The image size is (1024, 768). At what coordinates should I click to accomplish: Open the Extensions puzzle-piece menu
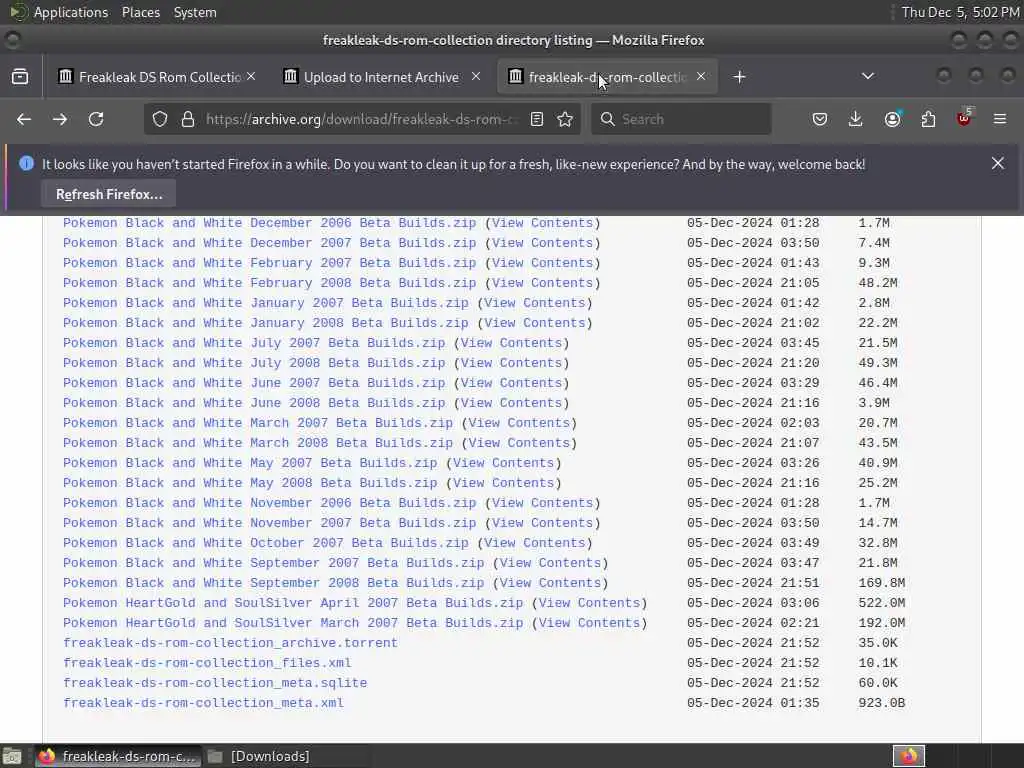pos(928,120)
